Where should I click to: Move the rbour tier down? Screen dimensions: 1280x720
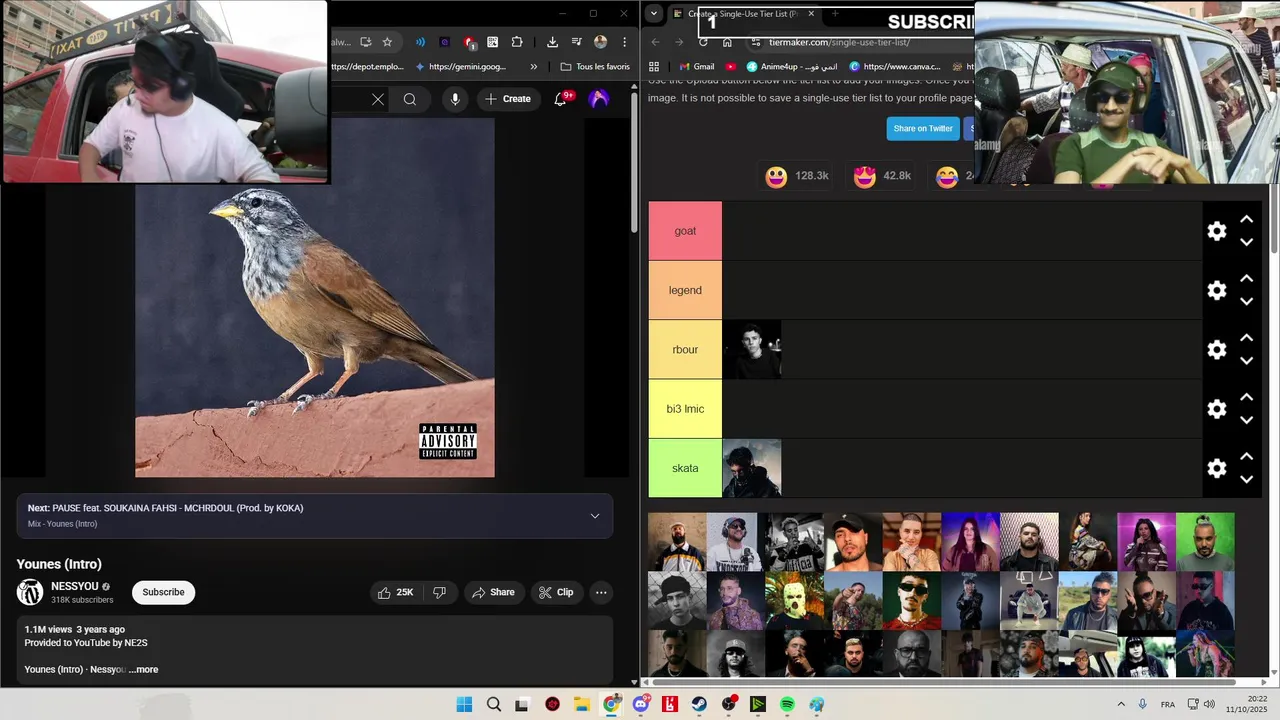[1246, 361]
